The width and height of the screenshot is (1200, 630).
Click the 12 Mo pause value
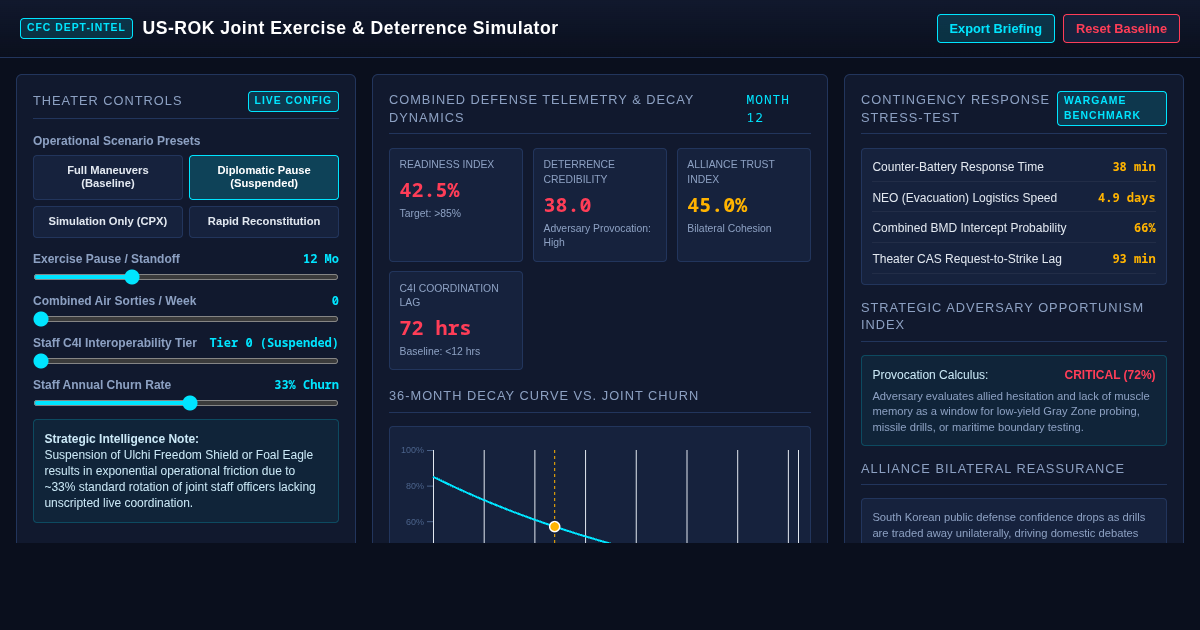click(321, 259)
